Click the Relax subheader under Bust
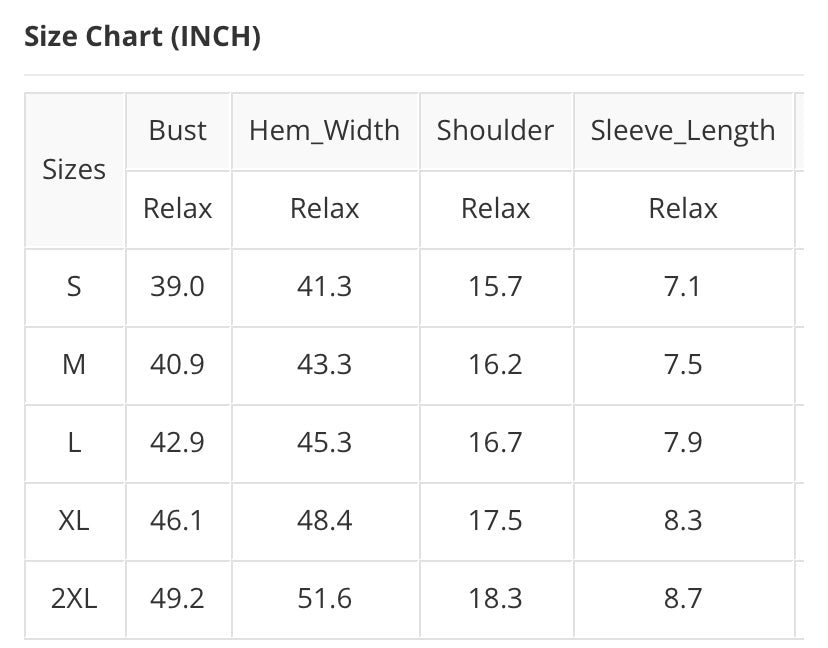This screenshot has width=828, height=648. click(x=178, y=209)
